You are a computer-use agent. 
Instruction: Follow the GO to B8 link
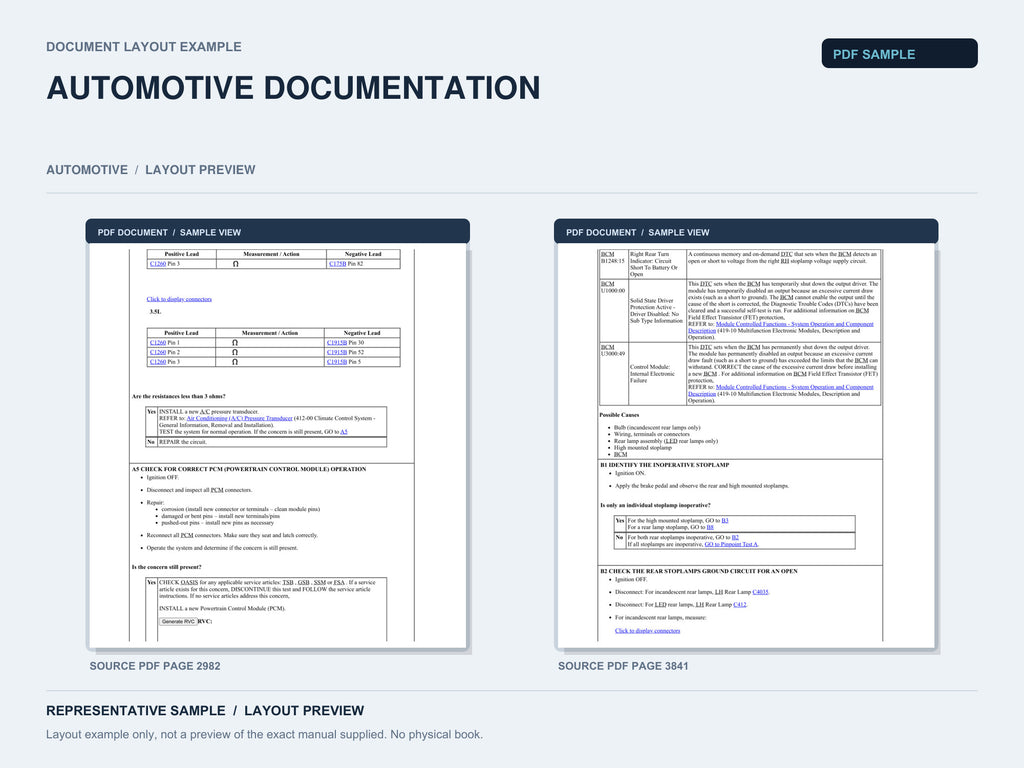tap(710, 527)
